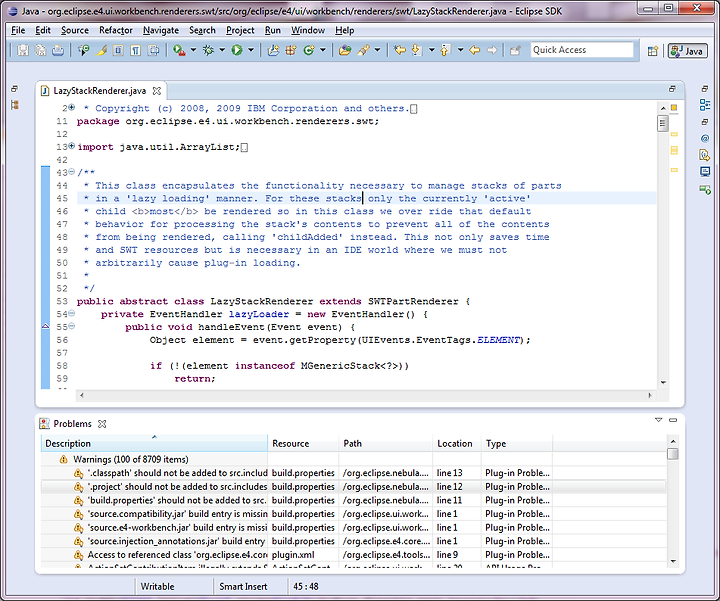Expand folded imports at line 13

click(72, 146)
